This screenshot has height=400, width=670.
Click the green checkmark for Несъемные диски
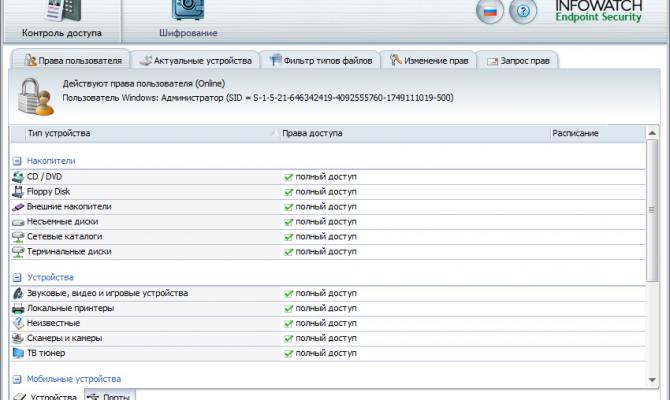pyautogui.click(x=289, y=222)
